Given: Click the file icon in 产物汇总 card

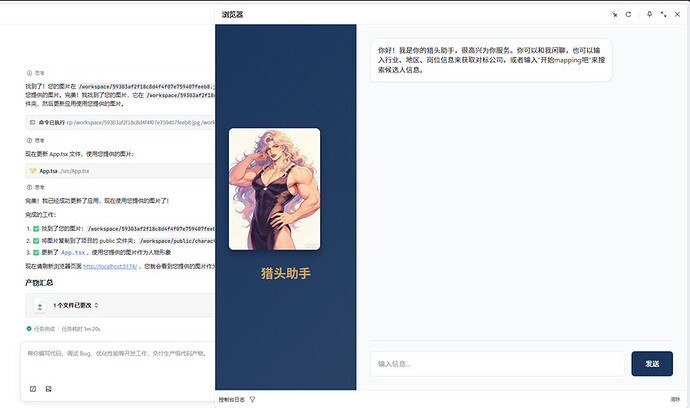Looking at the screenshot, I should (x=39, y=305).
